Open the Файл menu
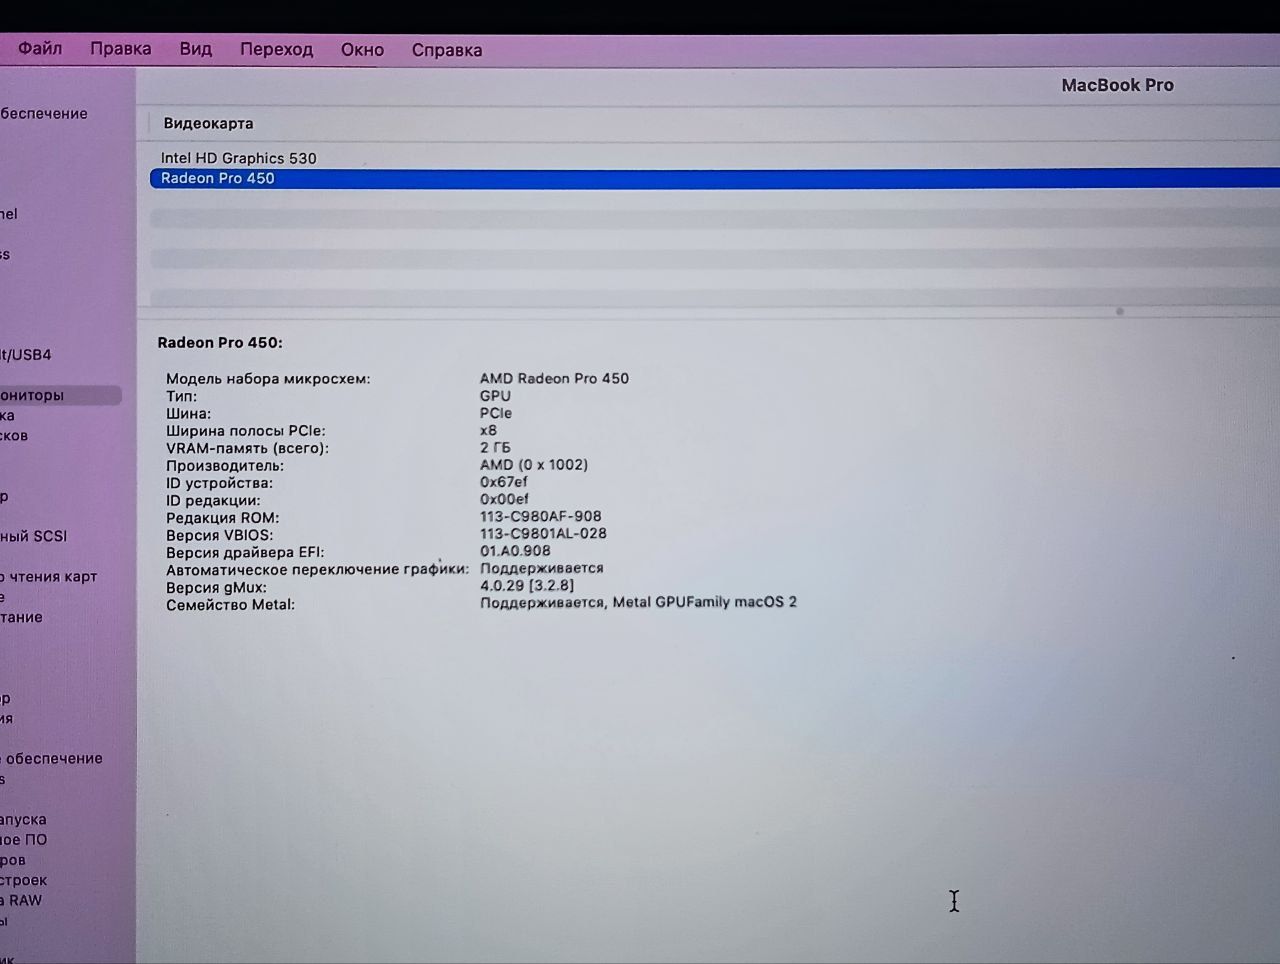1280x964 pixels. (x=40, y=48)
